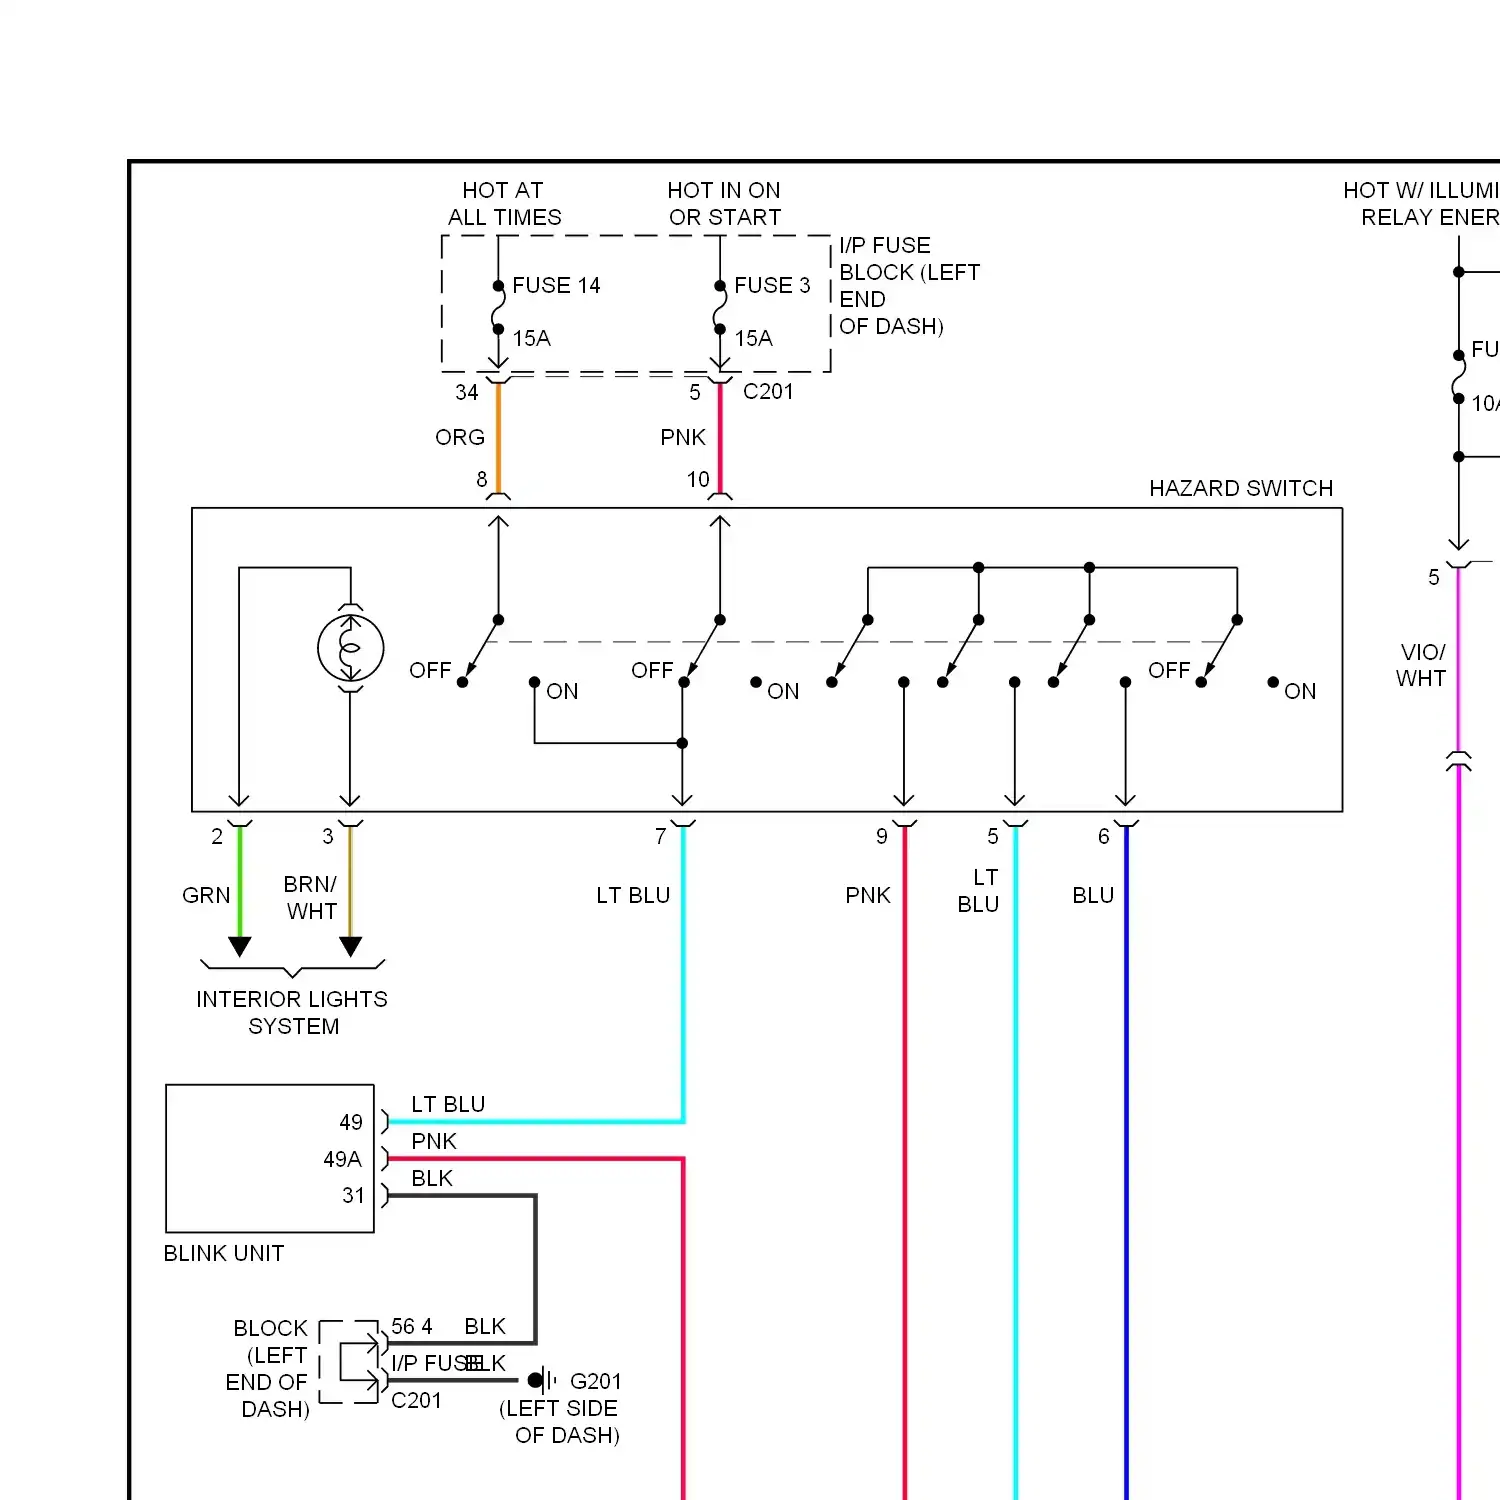Click the 15A rating under Fuse 14
The image size is (1500, 1500).
coord(532,338)
